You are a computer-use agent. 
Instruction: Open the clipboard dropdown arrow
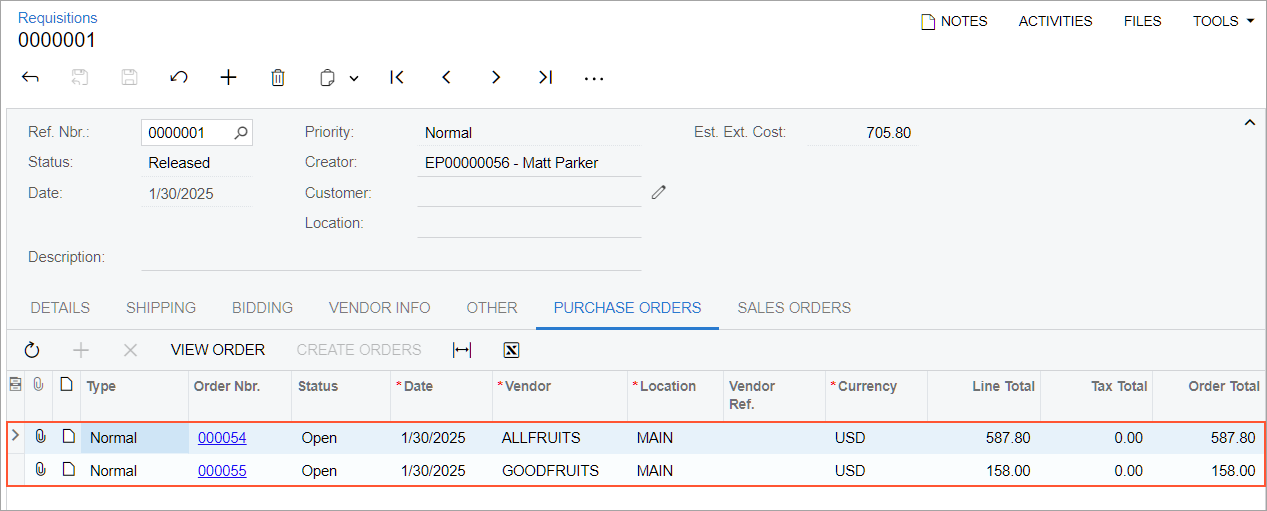coord(354,78)
